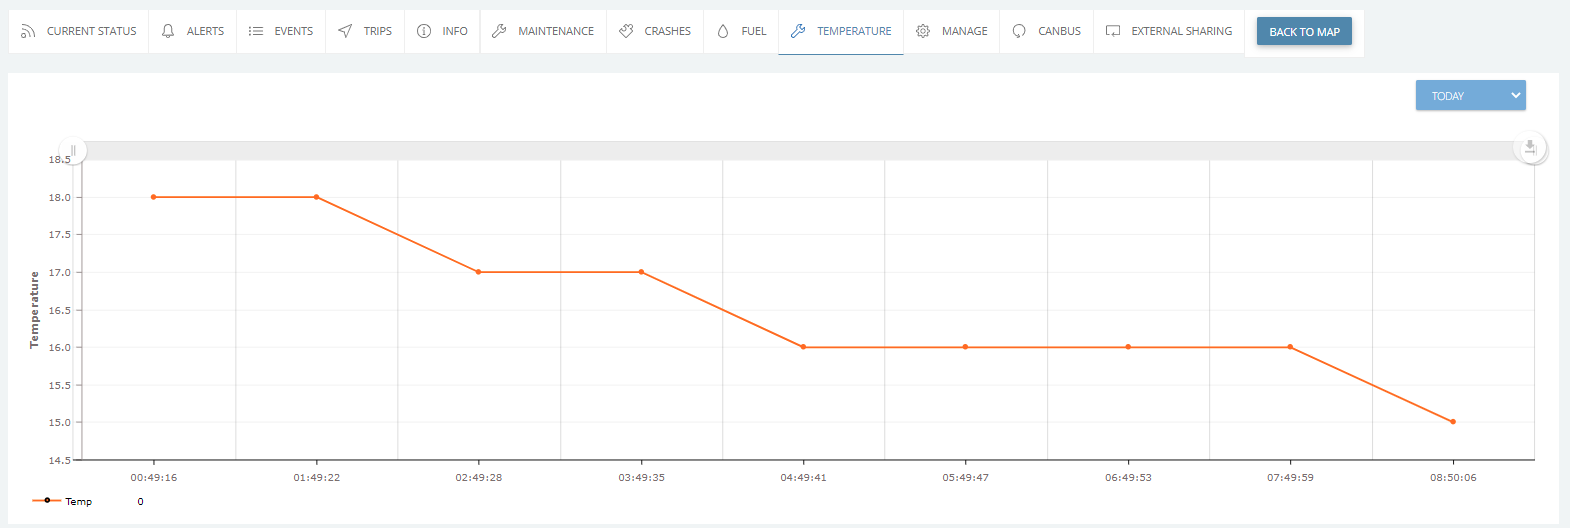
Task: Click the 04:49:41 time axis label
Action: [x=803, y=477]
